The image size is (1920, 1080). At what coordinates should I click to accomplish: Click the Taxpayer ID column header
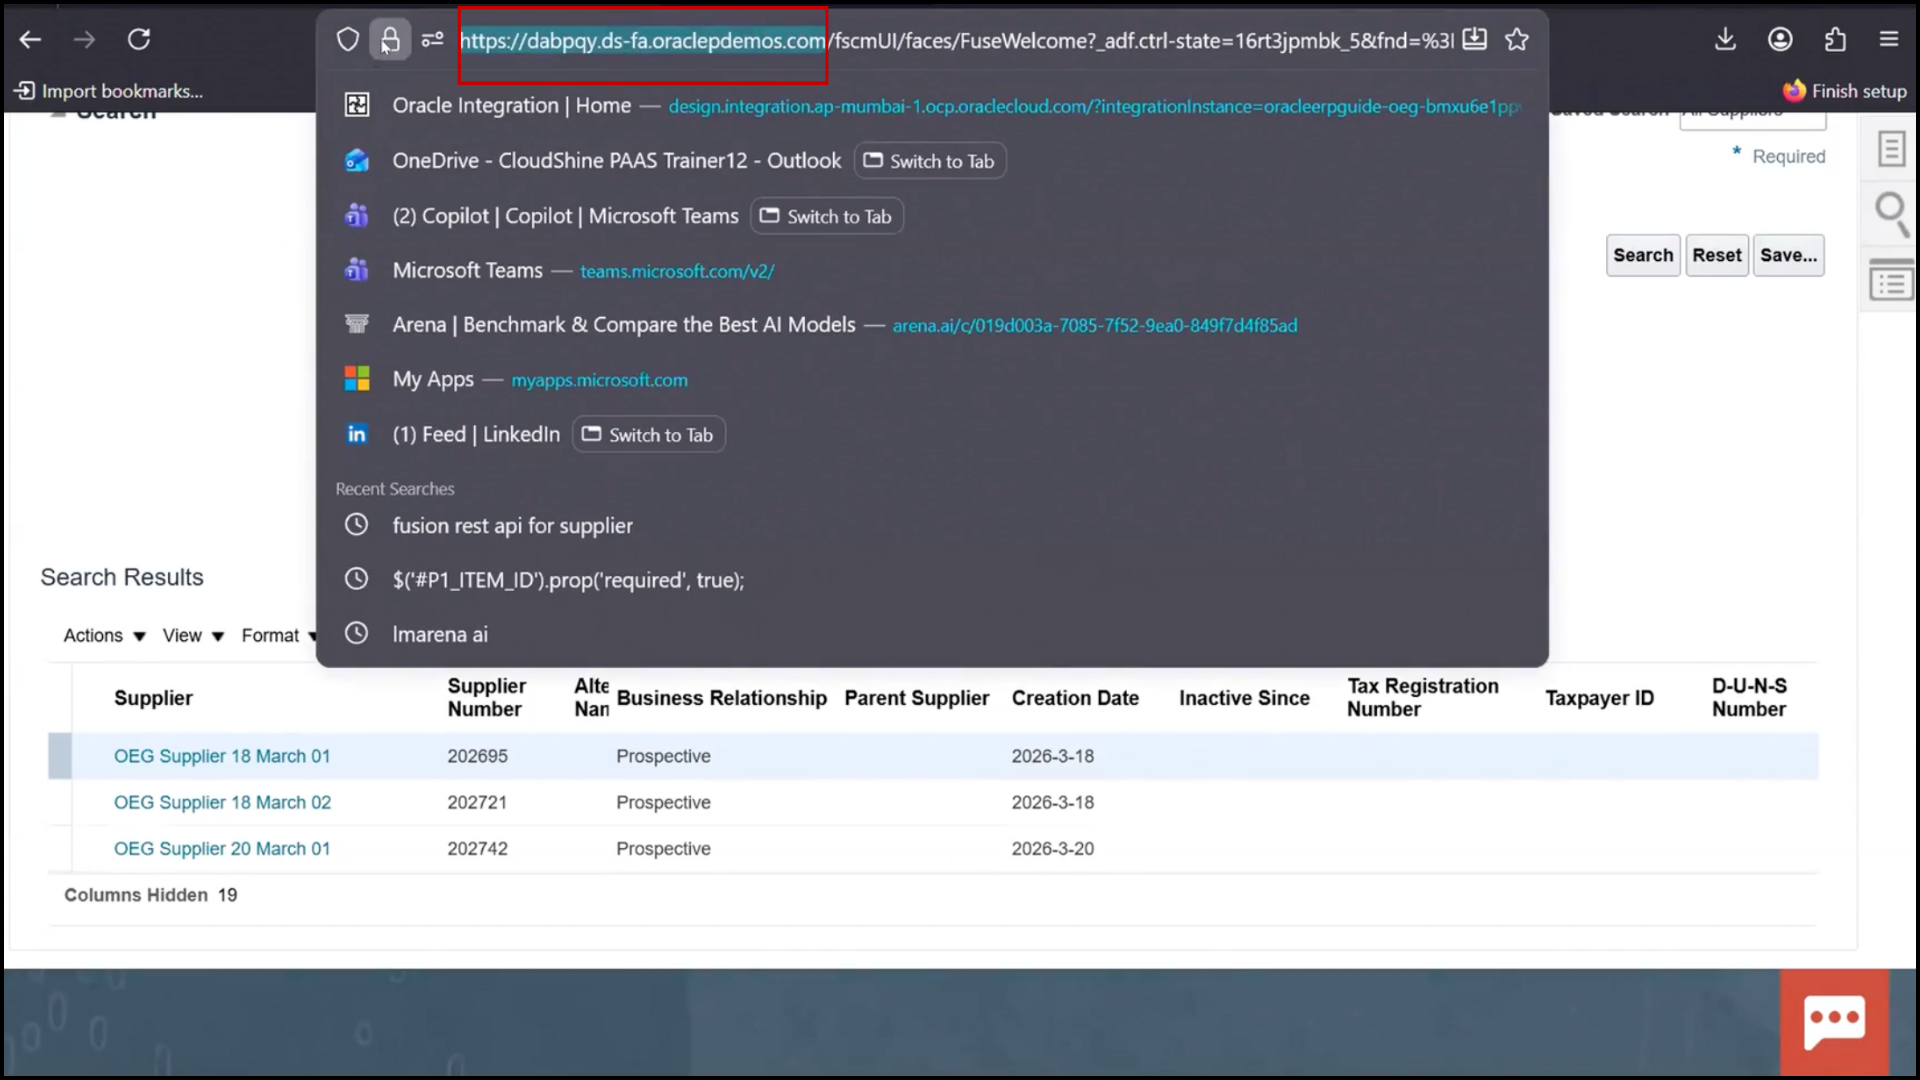coord(1599,698)
